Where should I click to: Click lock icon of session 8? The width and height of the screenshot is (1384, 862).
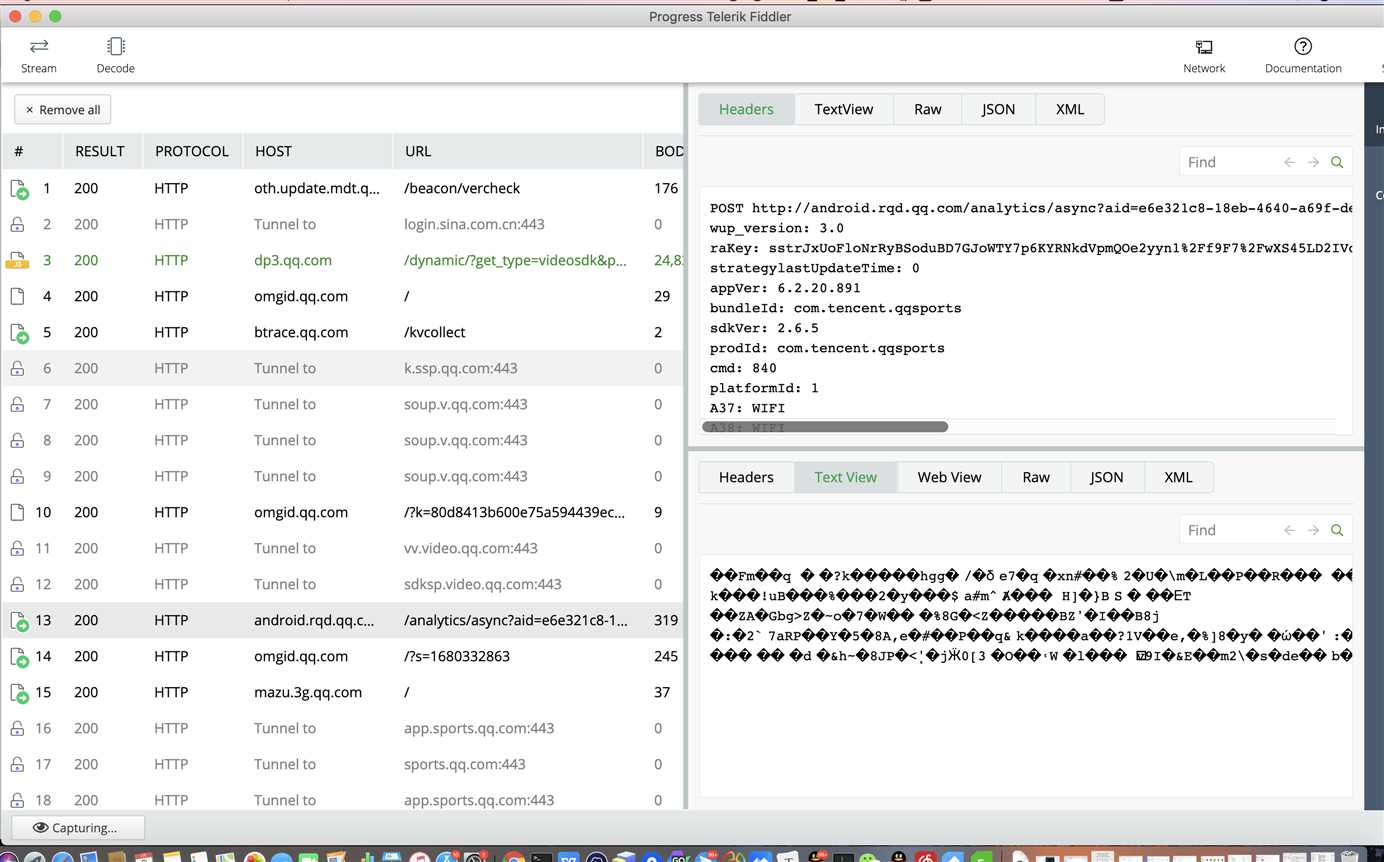17,440
